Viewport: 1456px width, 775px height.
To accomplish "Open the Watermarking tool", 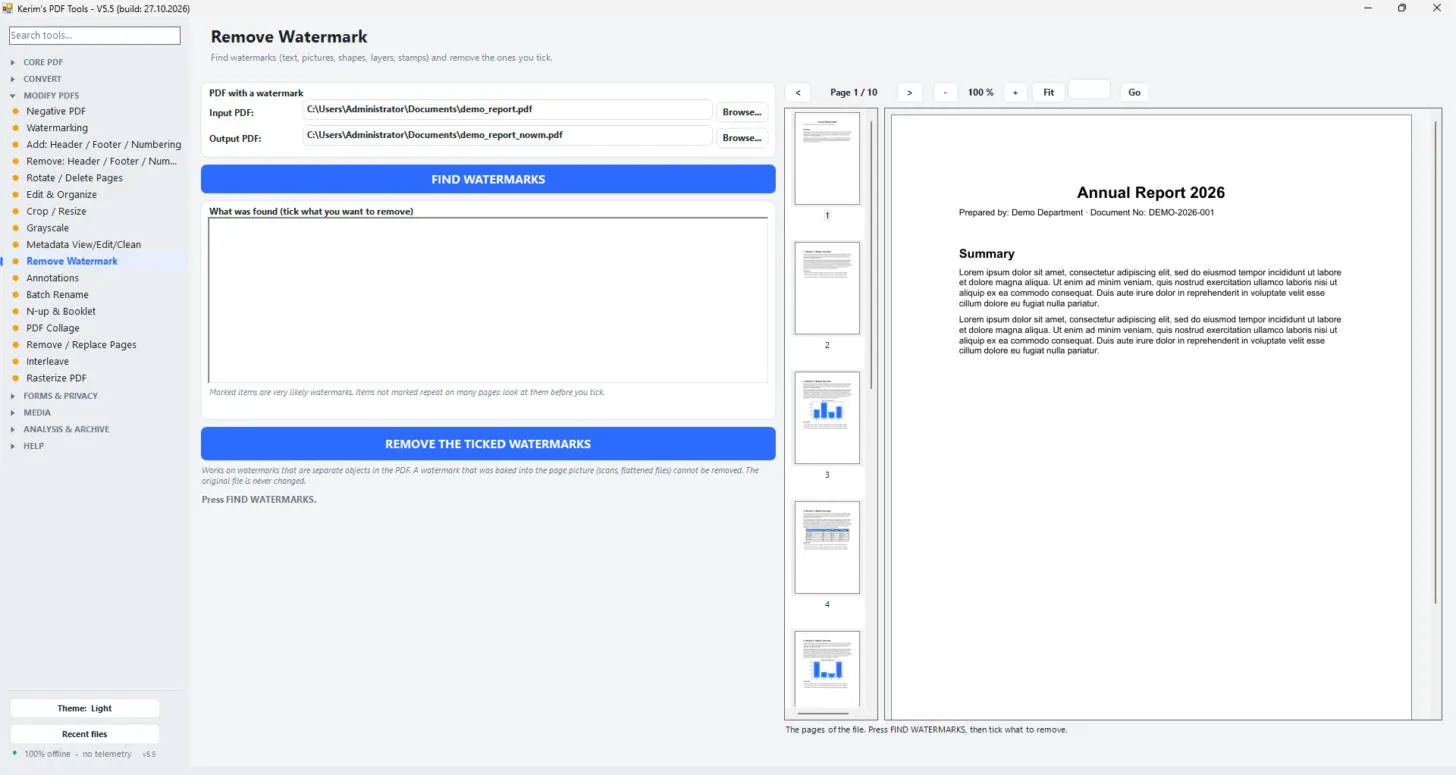I will (x=57, y=128).
